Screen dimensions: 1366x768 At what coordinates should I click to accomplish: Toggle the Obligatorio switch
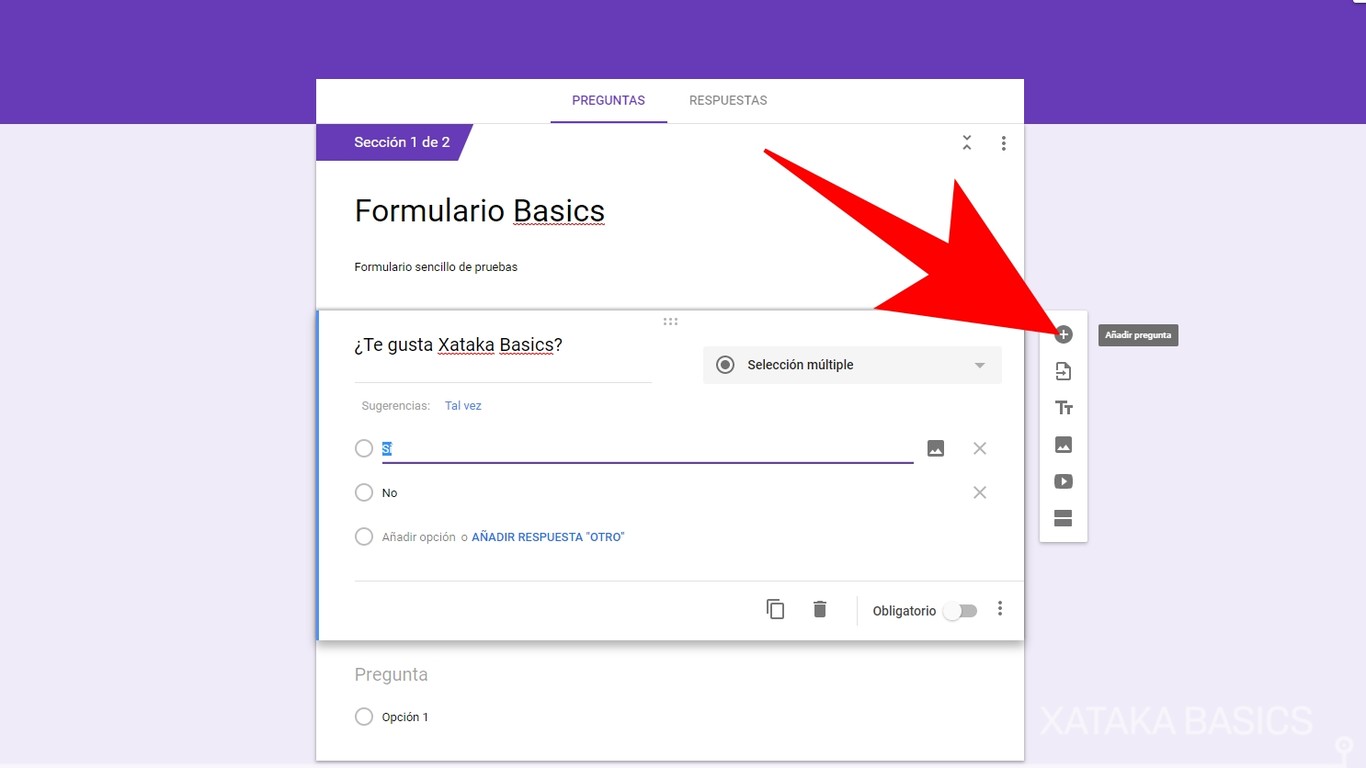[960, 611]
